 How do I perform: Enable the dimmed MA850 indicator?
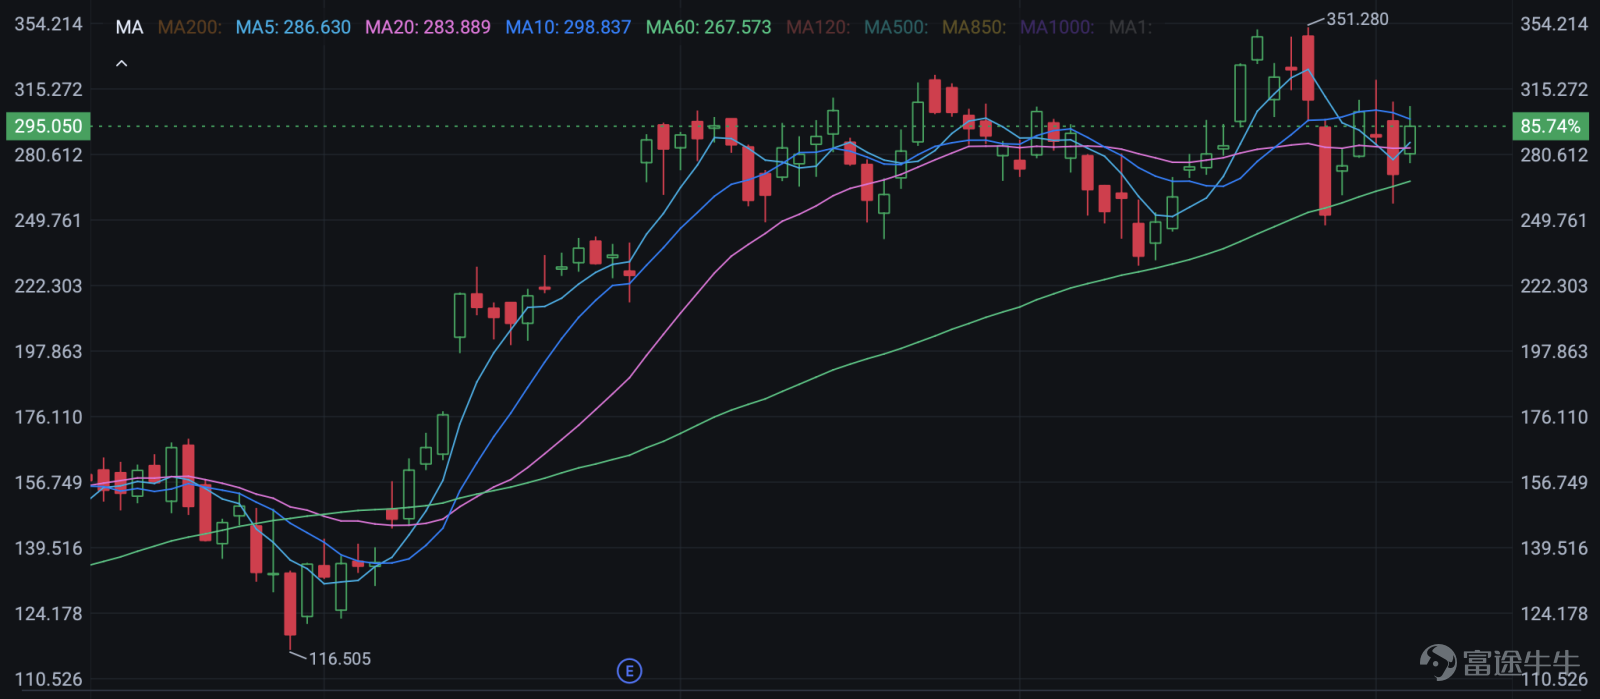click(974, 27)
